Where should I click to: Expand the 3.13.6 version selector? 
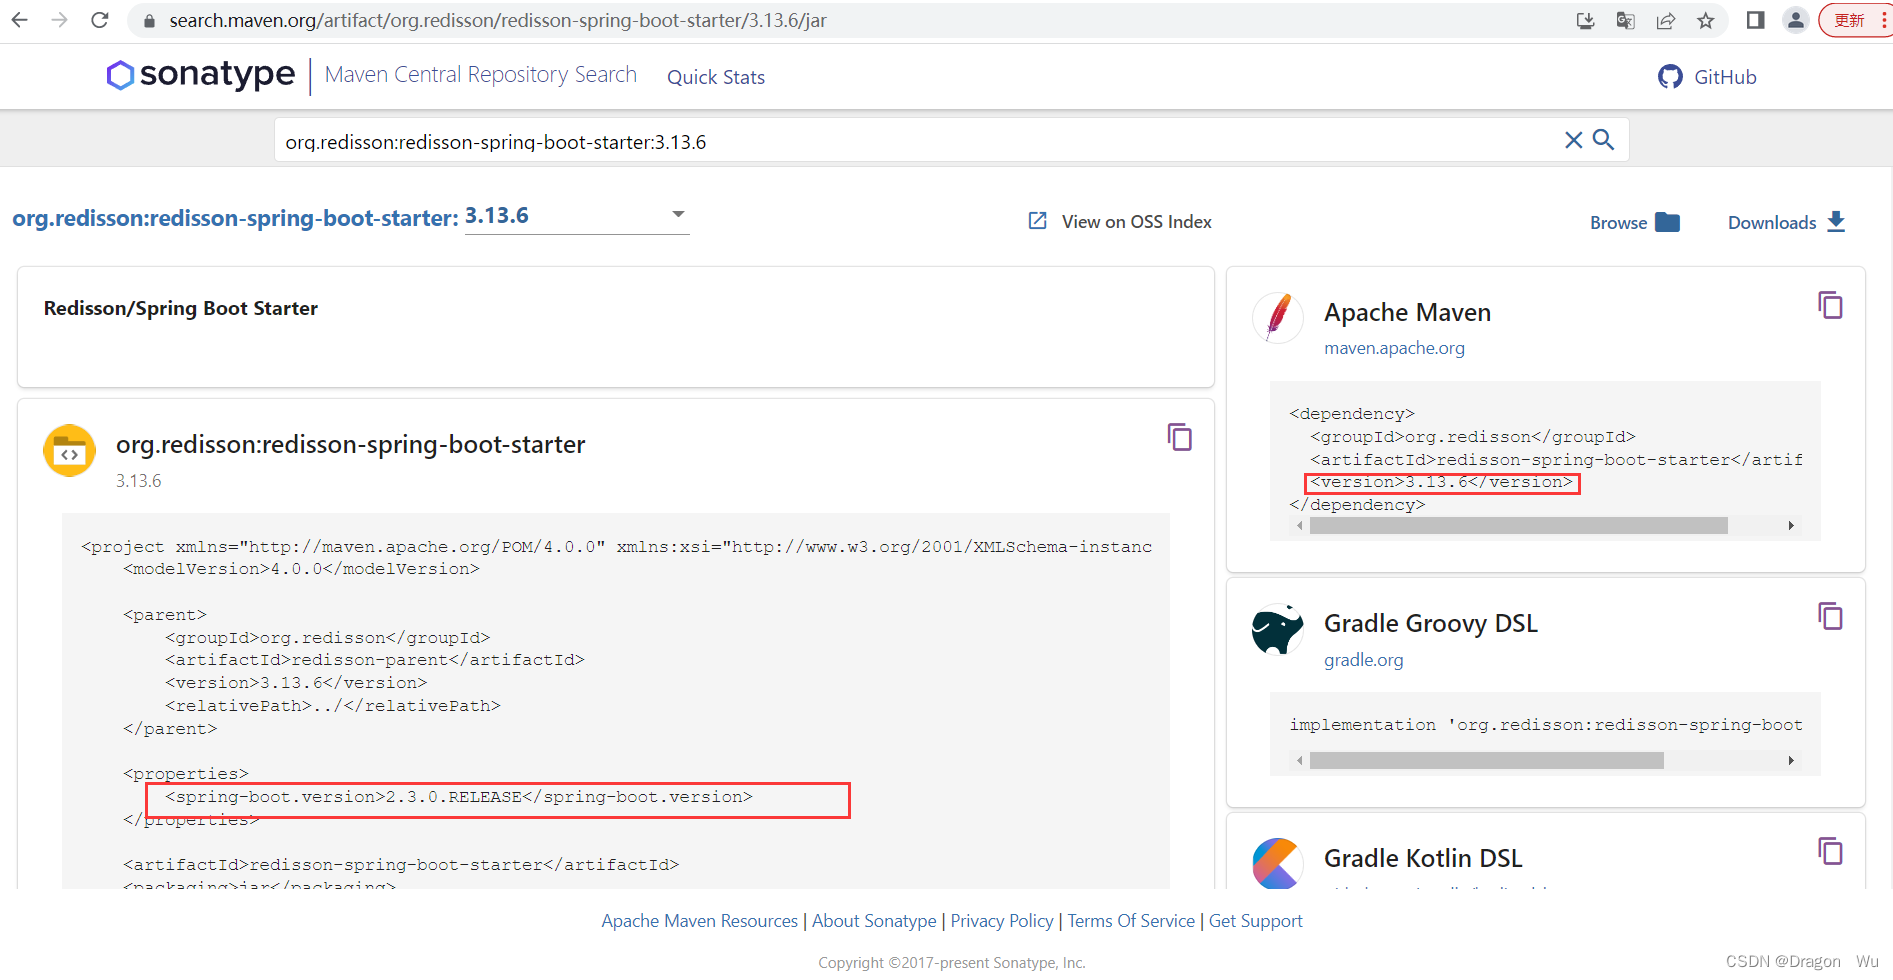point(678,214)
